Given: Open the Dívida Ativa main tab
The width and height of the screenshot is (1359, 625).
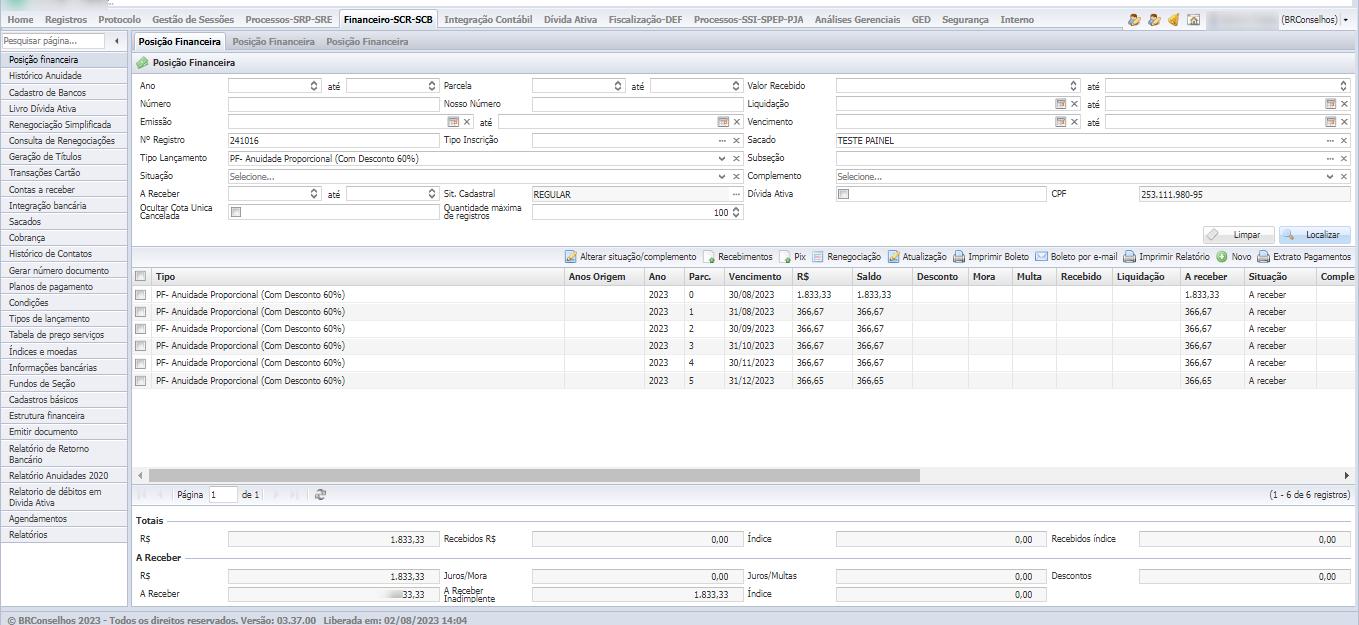Looking at the screenshot, I should (x=570, y=19).
